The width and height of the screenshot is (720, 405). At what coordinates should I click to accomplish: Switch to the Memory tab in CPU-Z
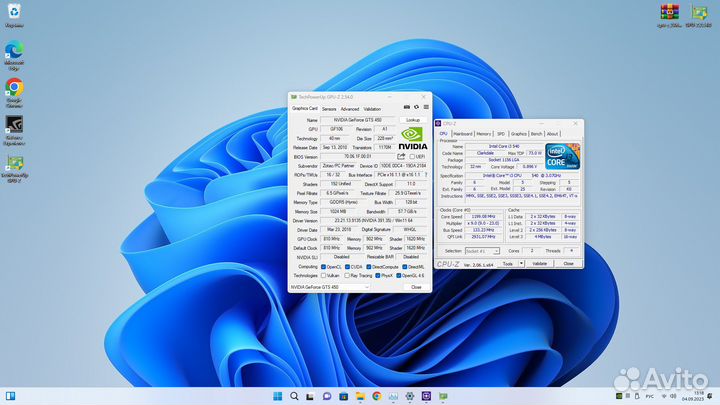484,134
